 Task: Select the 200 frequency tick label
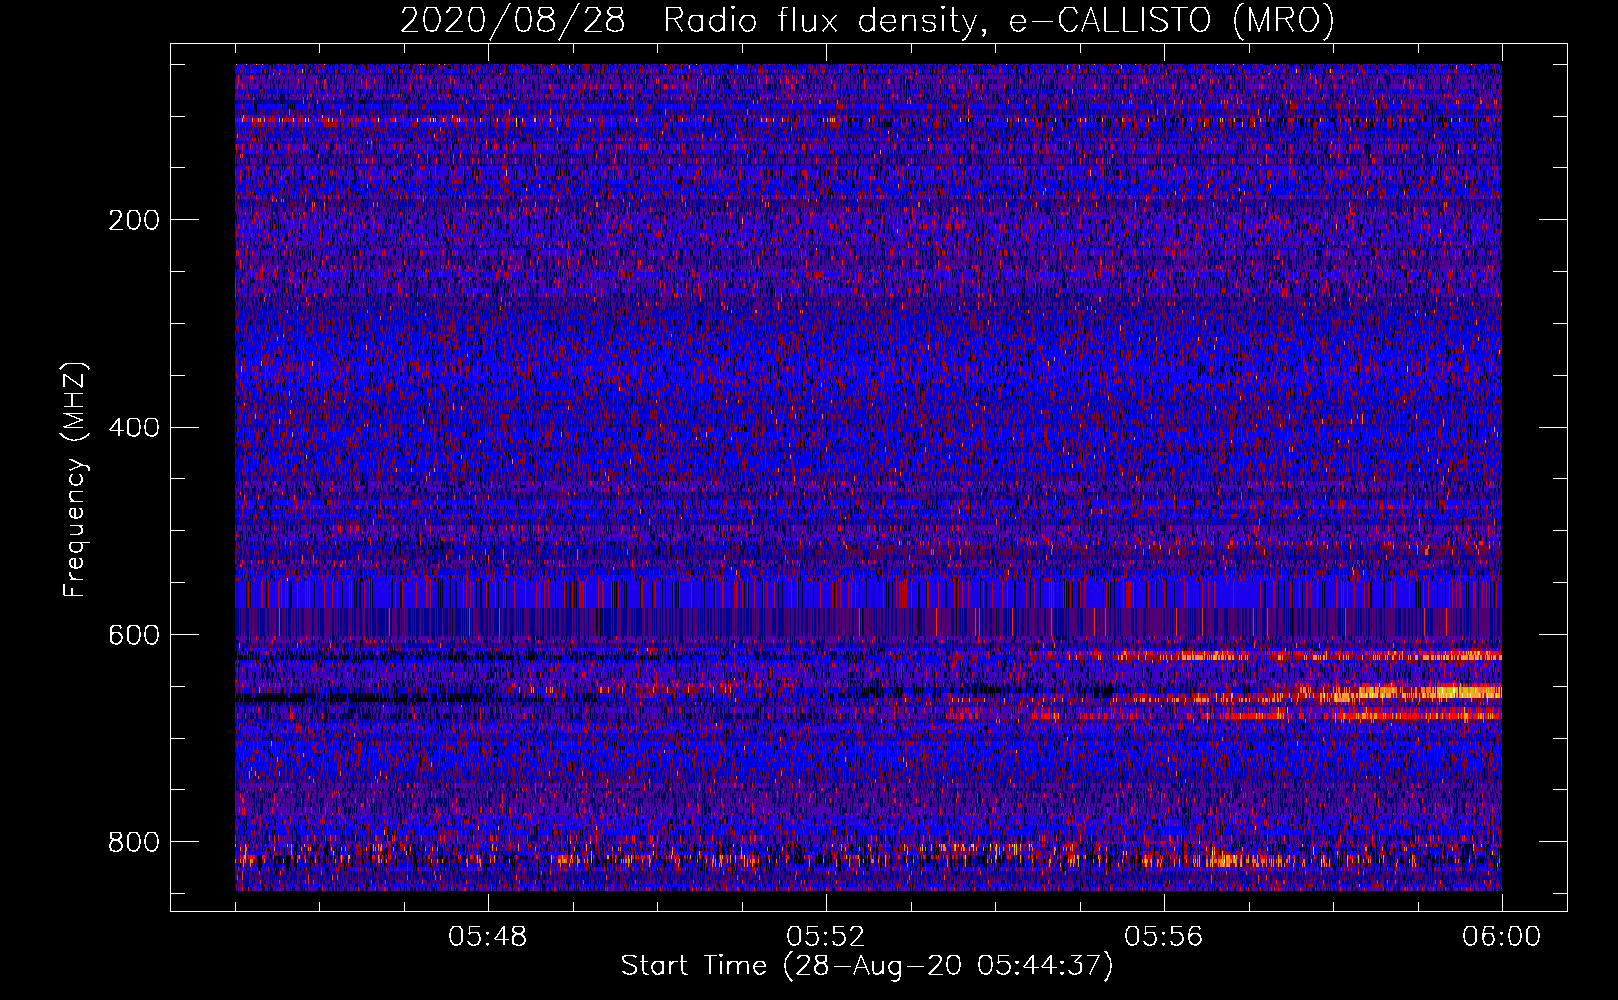point(134,220)
